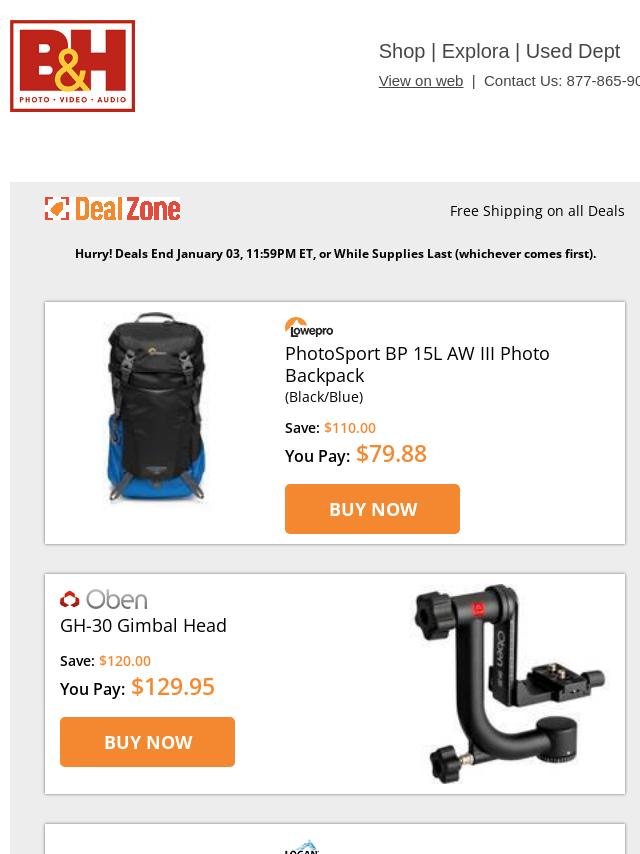Open PhotoSport BP 15L AW III title

pos(417,364)
